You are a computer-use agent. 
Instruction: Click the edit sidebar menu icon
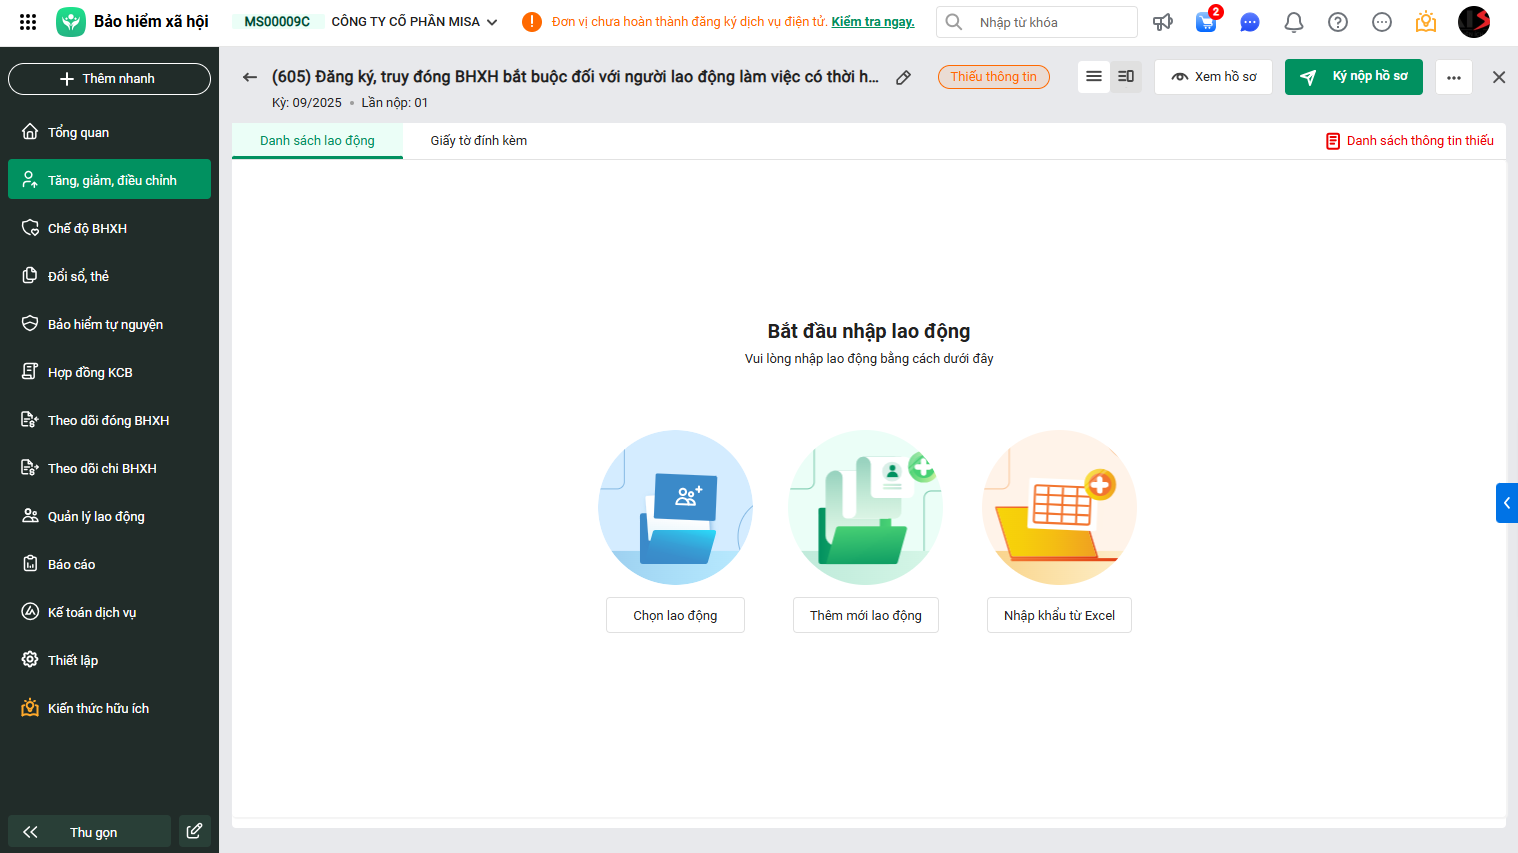coord(195,831)
